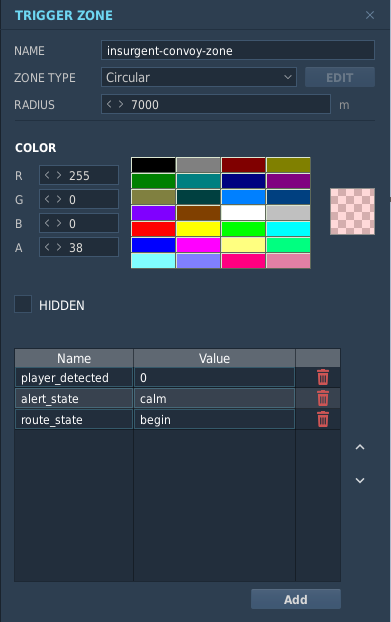Delete the alert_state property row
This screenshot has width=391, height=622.
(x=323, y=398)
